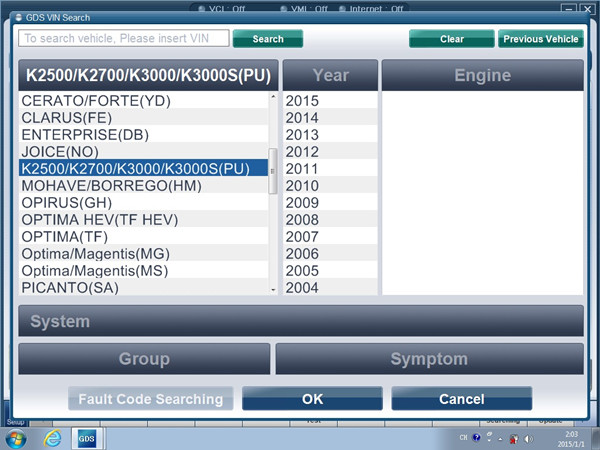Click the CH language indicator in the tray
The width and height of the screenshot is (600, 450).
463,437
